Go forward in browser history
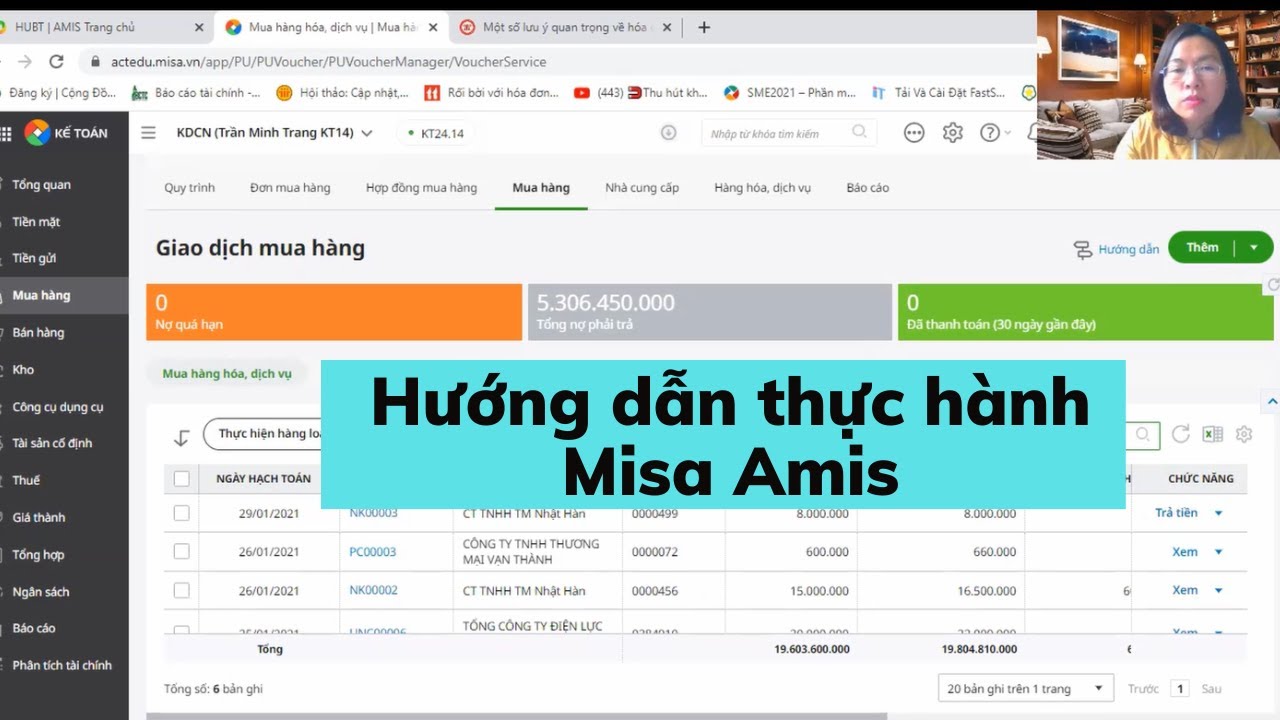Screen dimensions: 1280x720 (24, 61)
